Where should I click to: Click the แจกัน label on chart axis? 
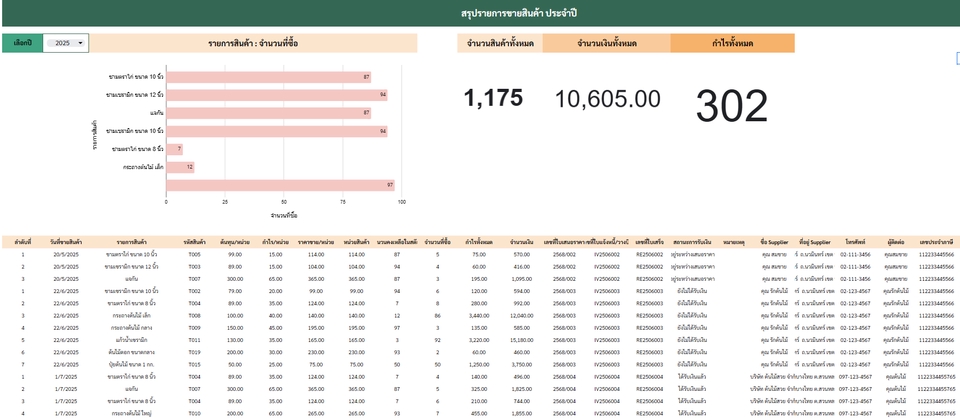coord(156,113)
